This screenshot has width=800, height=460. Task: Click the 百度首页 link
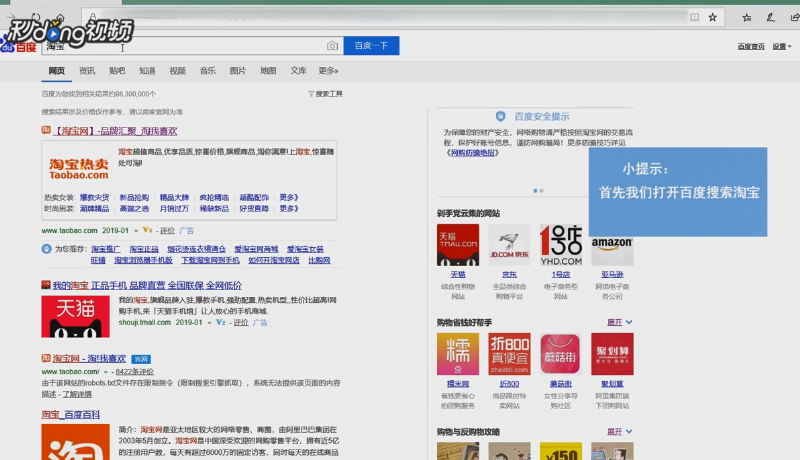click(x=751, y=46)
